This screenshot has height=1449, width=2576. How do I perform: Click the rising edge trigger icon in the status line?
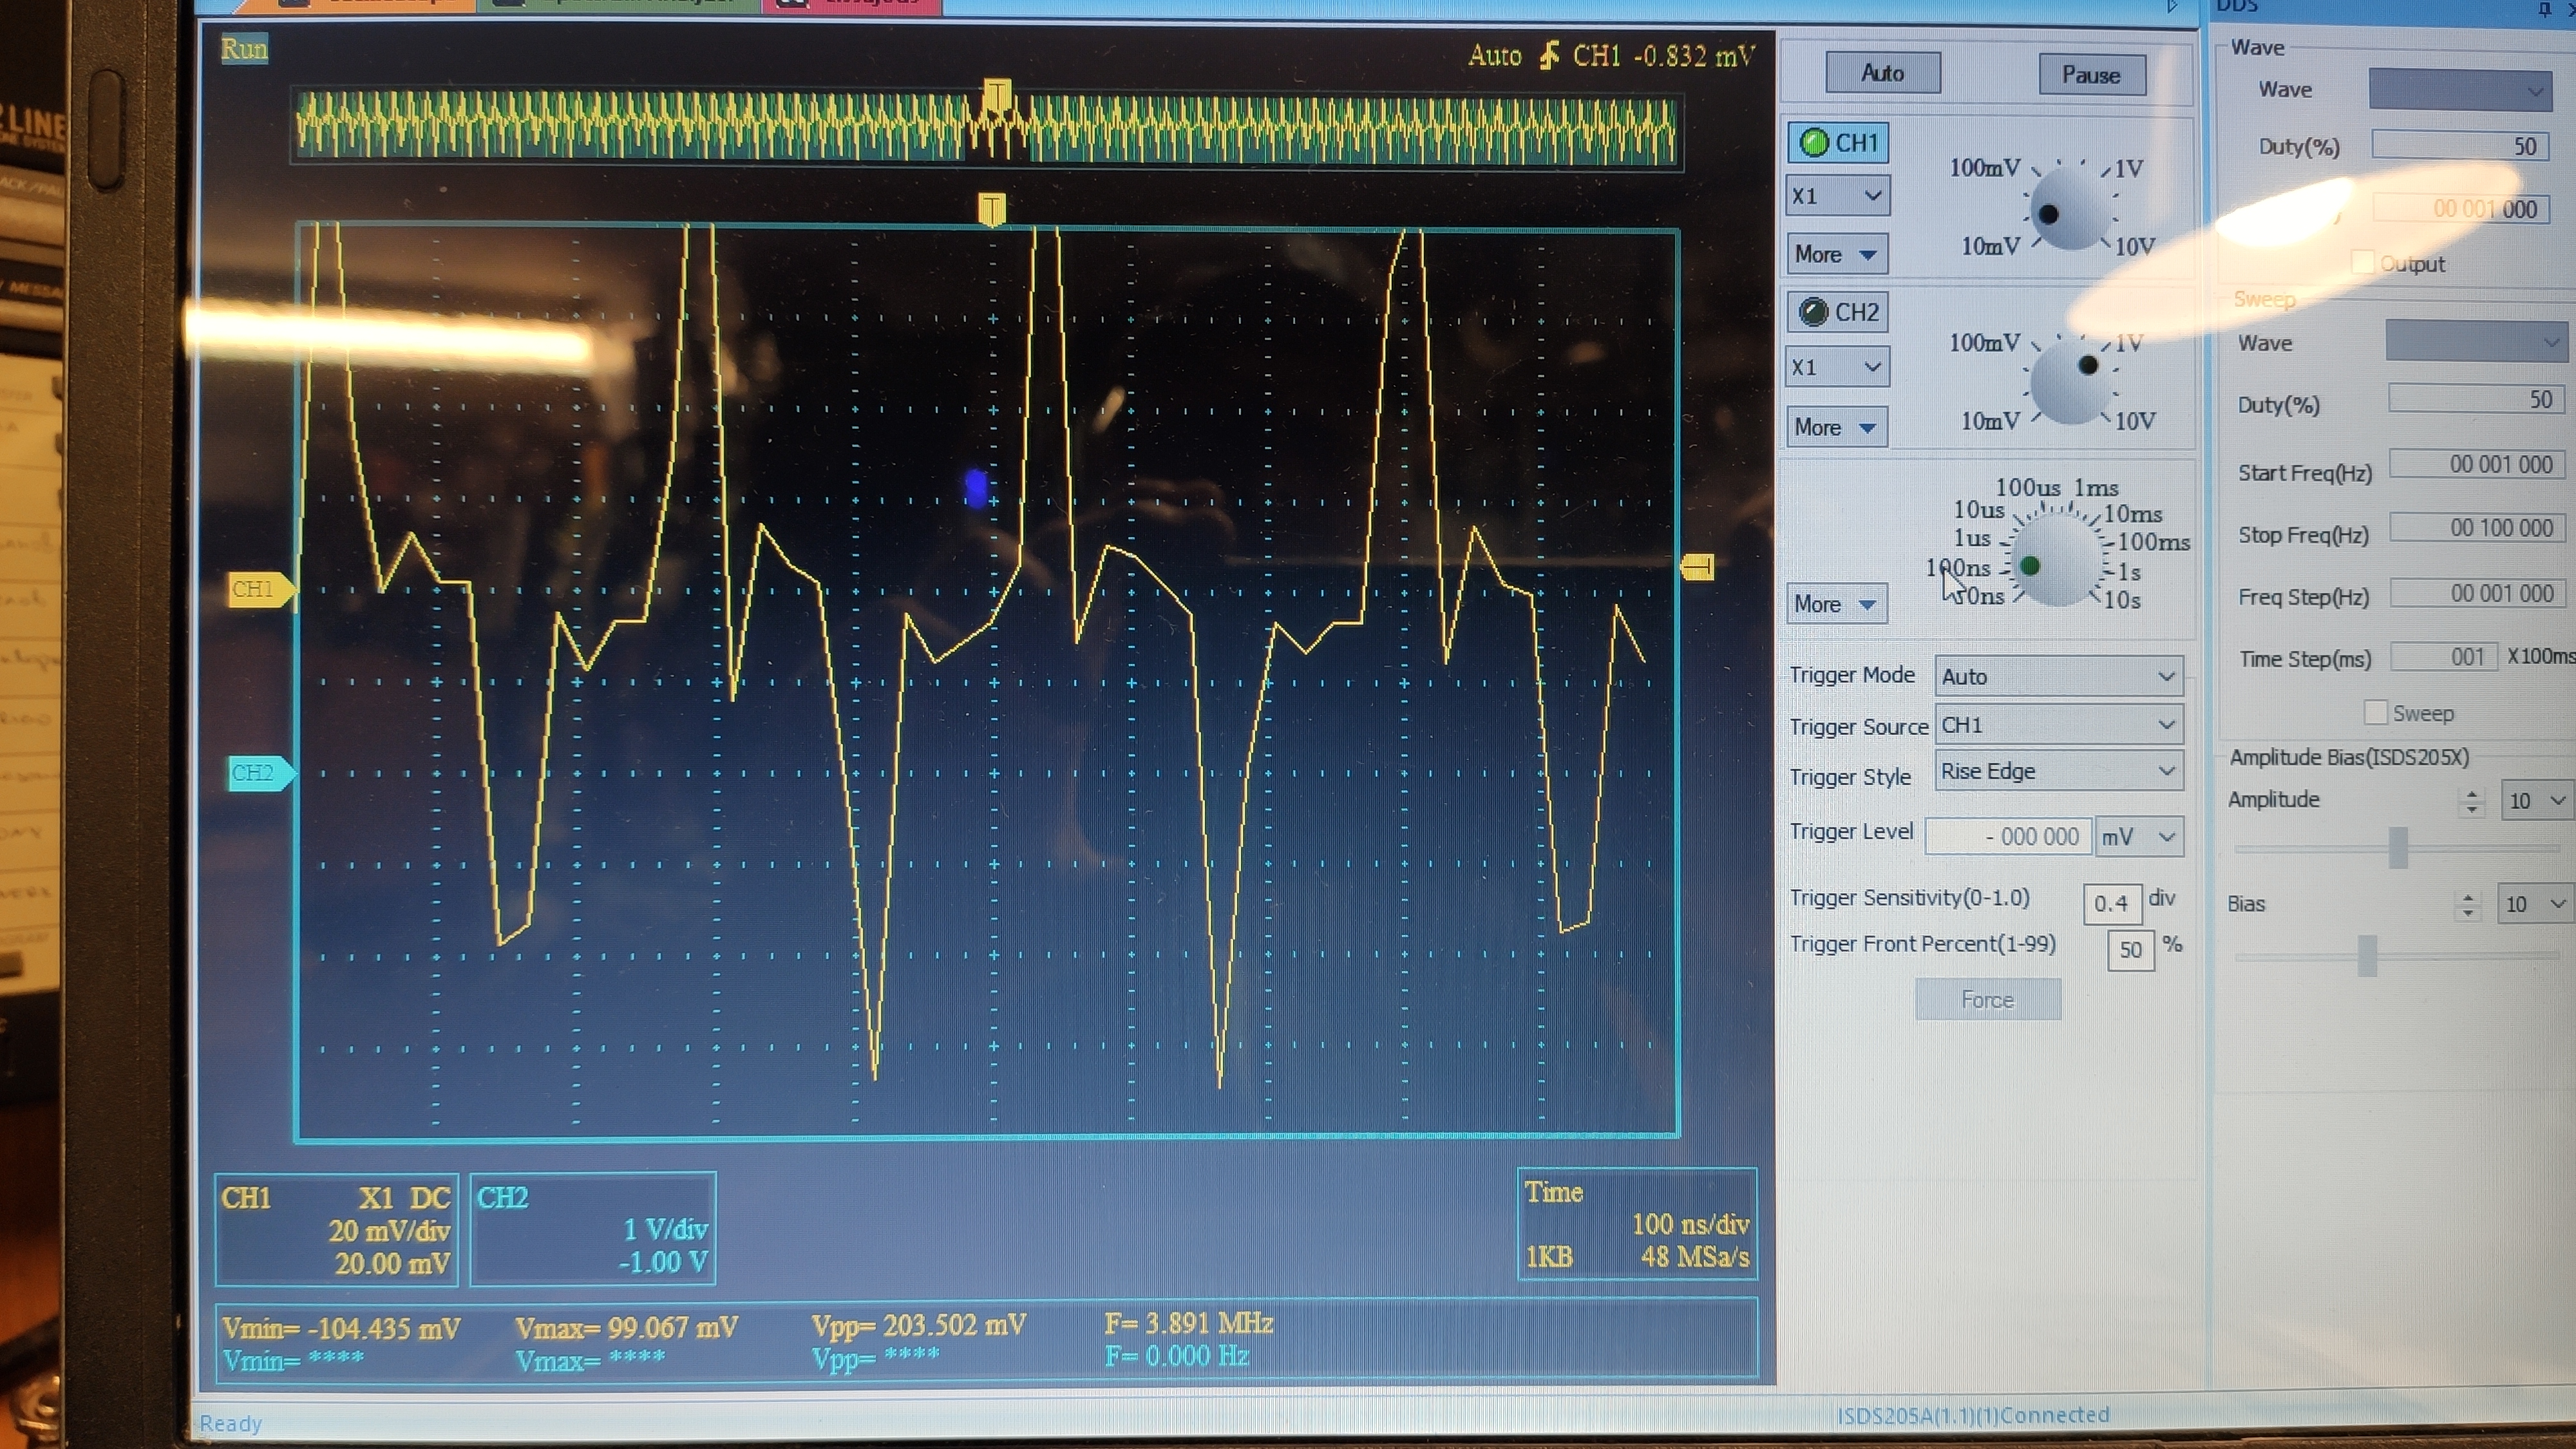coord(1548,55)
